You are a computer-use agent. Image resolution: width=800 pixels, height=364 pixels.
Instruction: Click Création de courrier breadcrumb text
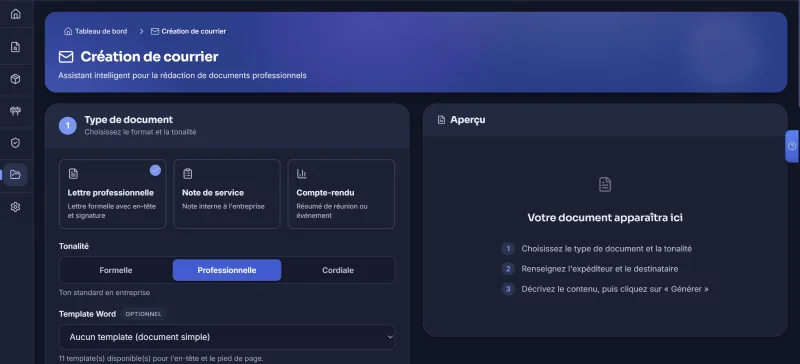coord(194,31)
